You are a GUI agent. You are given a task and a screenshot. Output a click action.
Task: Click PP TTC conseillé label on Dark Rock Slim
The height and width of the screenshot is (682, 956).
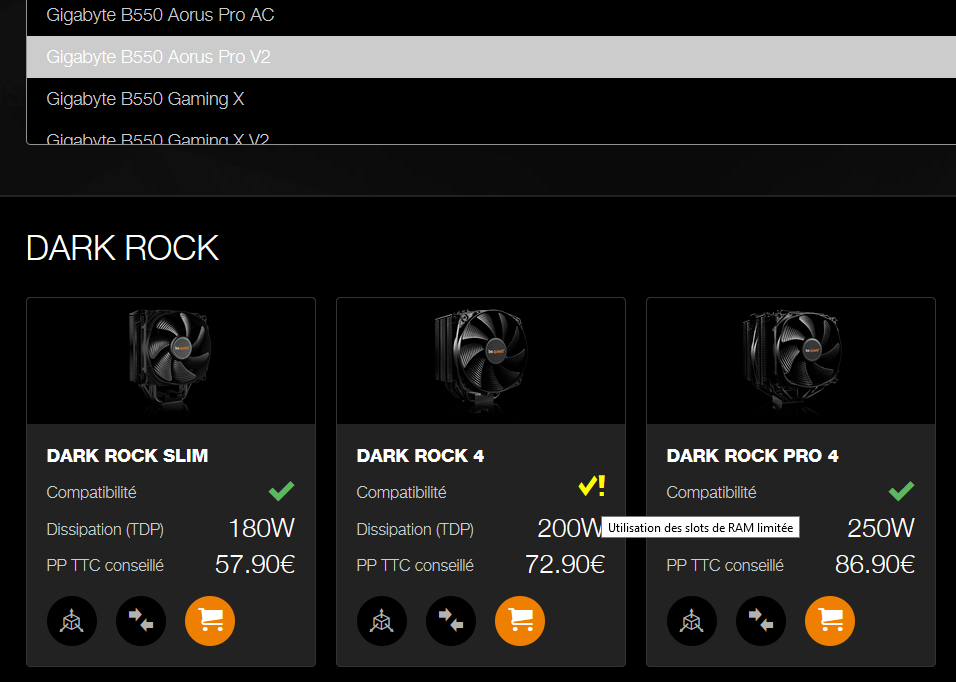[x=105, y=566]
